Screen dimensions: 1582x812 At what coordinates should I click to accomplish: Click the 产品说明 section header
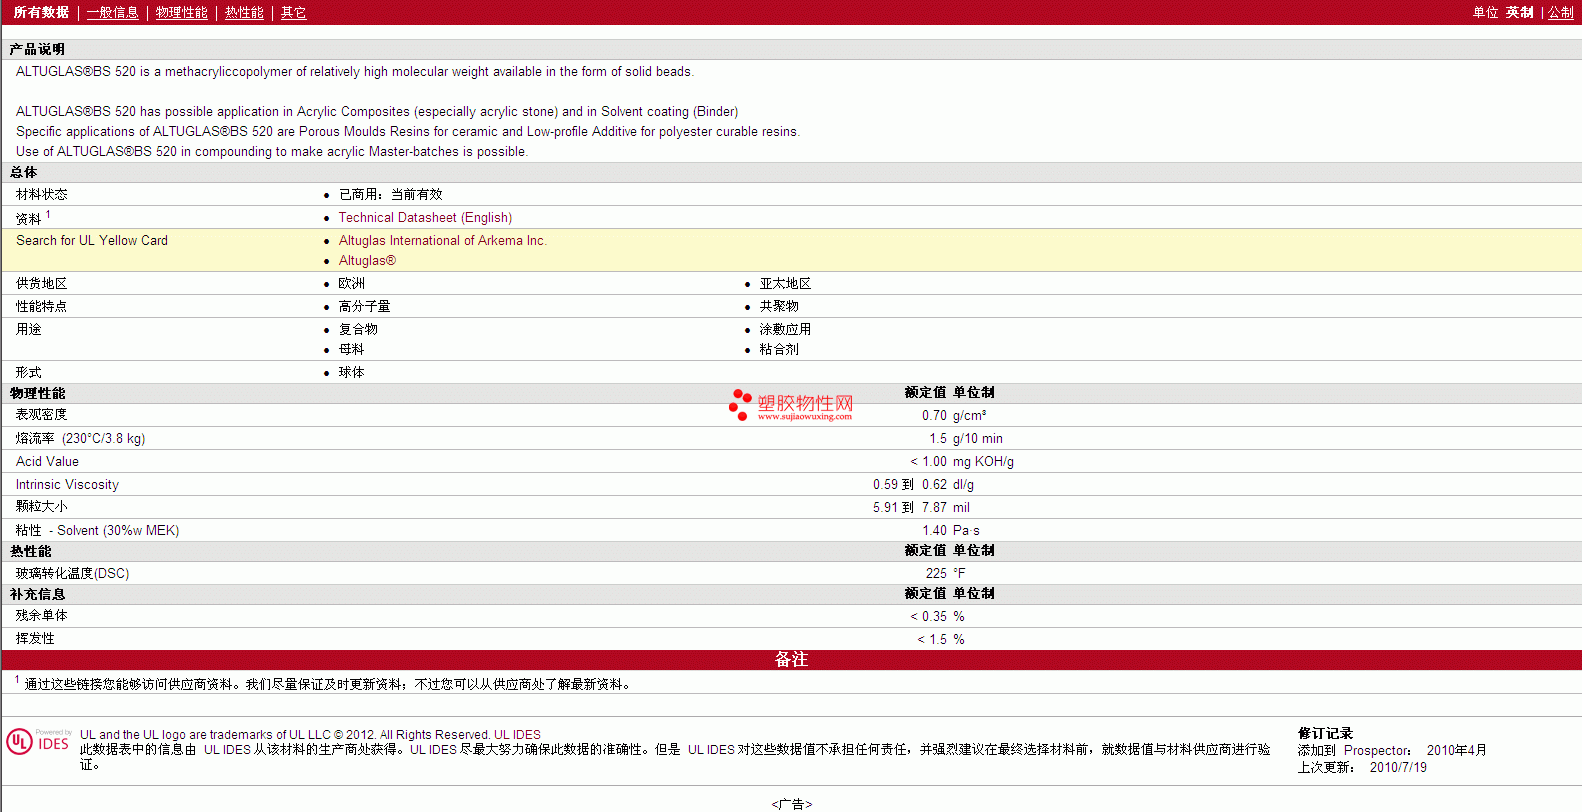(37, 49)
